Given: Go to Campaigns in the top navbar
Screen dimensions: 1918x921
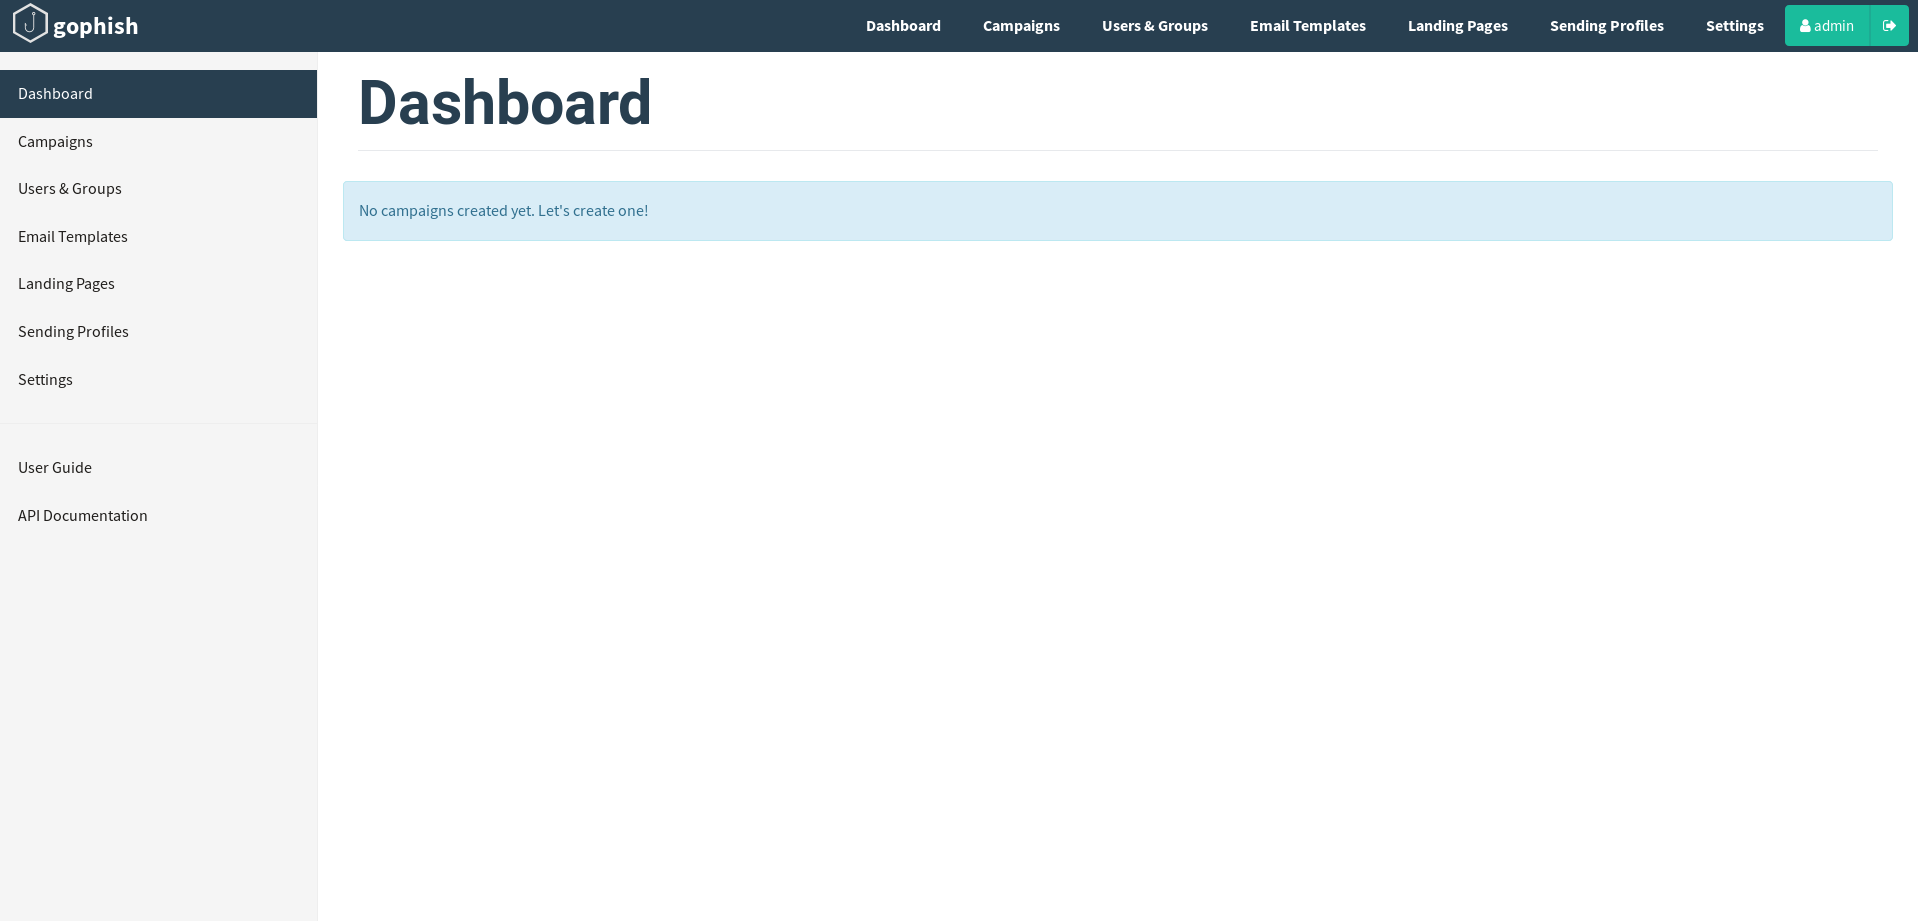Looking at the screenshot, I should [x=1021, y=26].
